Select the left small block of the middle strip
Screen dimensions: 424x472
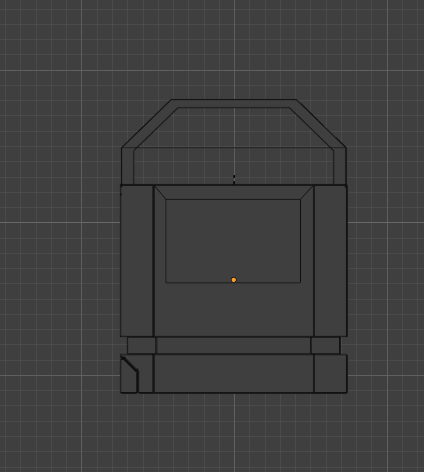pyautogui.click(x=141, y=345)
